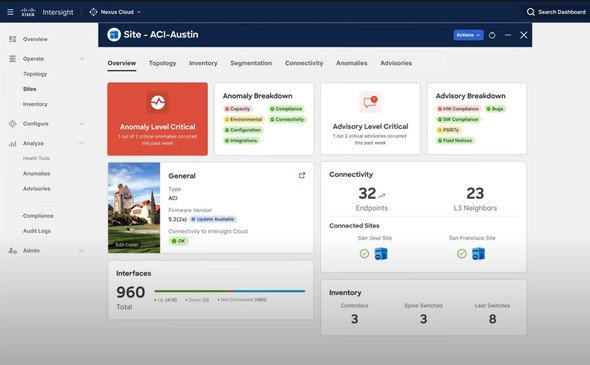This screenshot has height=365, width=590.
Task: Open the Nexus Cloud service dropdown
Action: 115,12
